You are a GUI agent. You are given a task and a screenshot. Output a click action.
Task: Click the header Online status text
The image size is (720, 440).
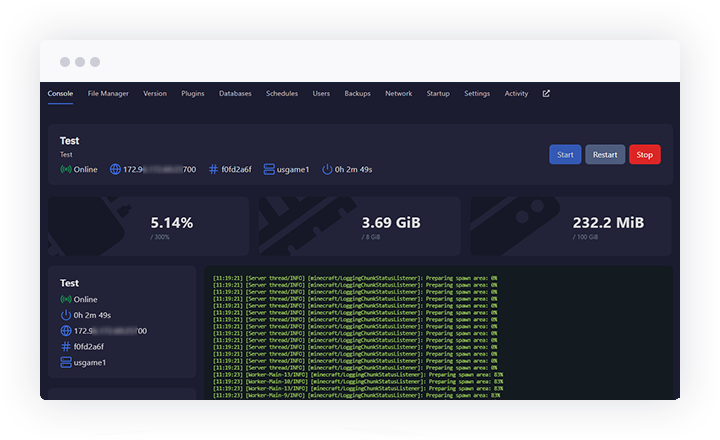click(x=85, y=169)
